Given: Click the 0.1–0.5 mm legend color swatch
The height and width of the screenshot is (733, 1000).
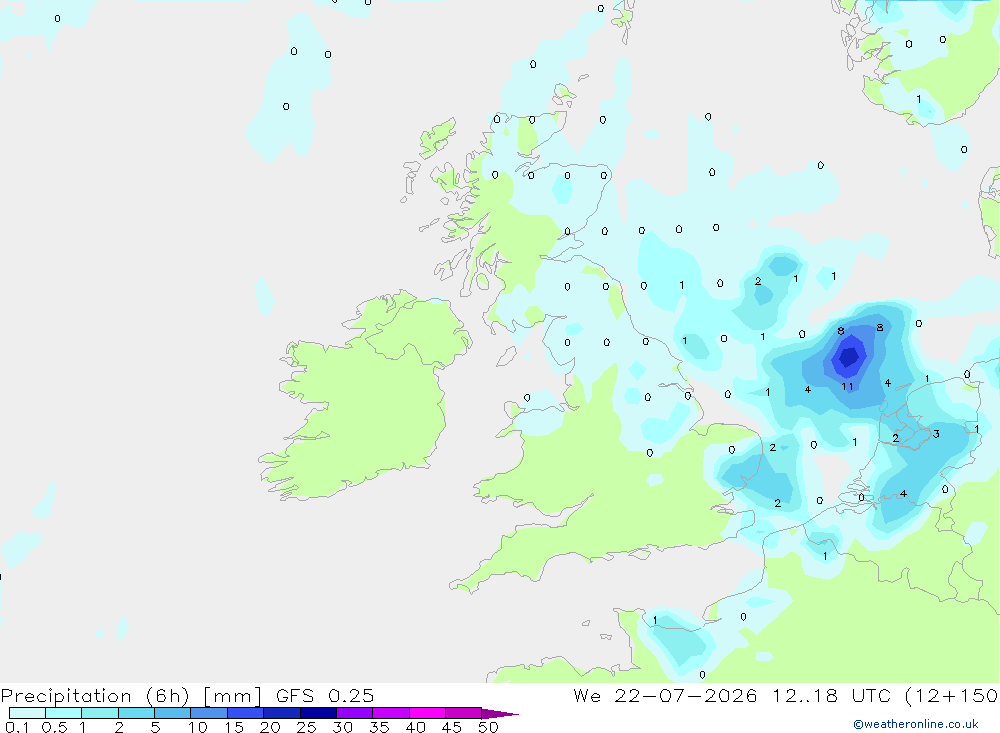Looking at the screenshot, I should (x=27, y=713).
